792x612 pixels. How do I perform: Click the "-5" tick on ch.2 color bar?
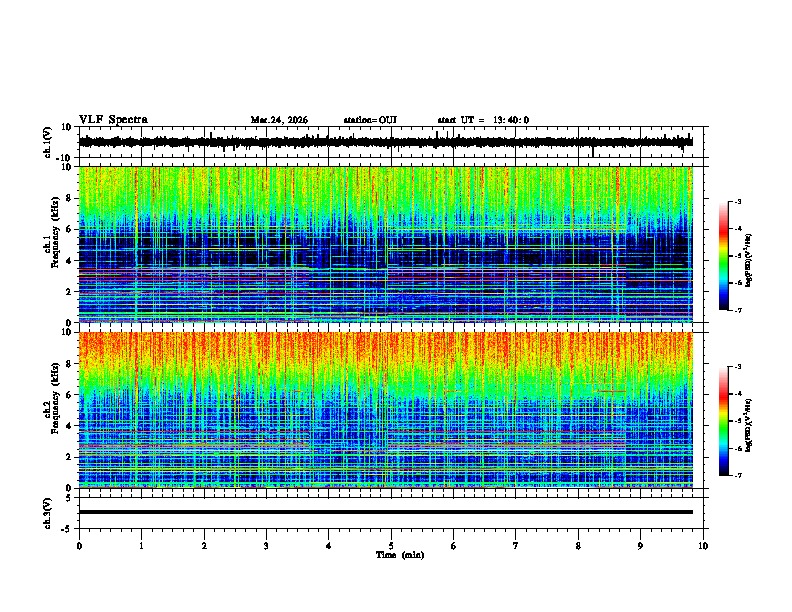(x=737, y=421)
